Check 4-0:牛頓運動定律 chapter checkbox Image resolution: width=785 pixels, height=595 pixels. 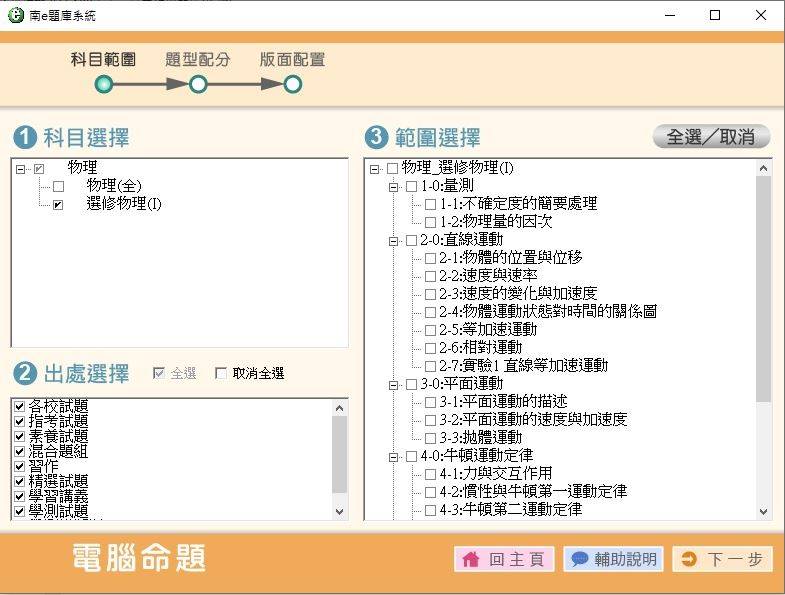click(x=412, y=456)
